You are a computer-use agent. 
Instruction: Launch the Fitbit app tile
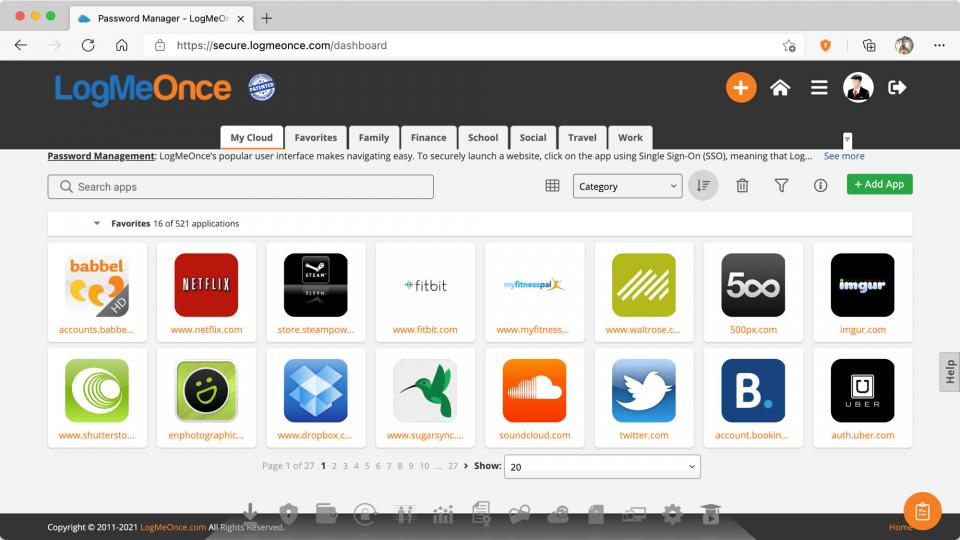click(x=425, y=292)
